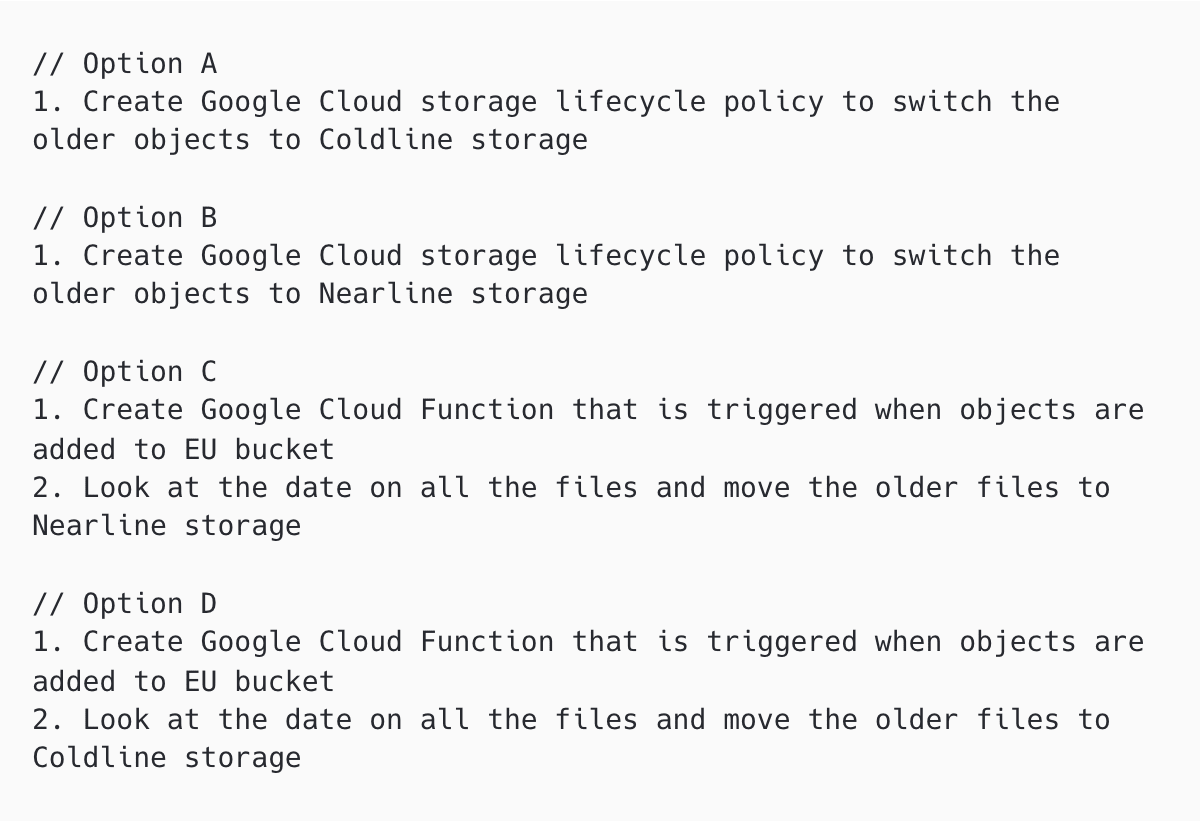Click "triggered" in Option C's first step
Screen dimensions: 1200x822
[x=782, y=410]
